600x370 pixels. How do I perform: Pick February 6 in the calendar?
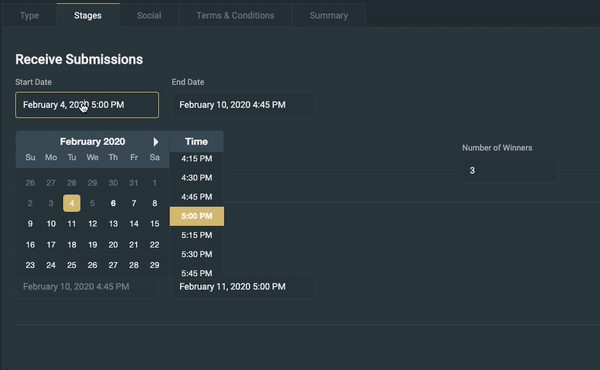(x=113, y=203)
